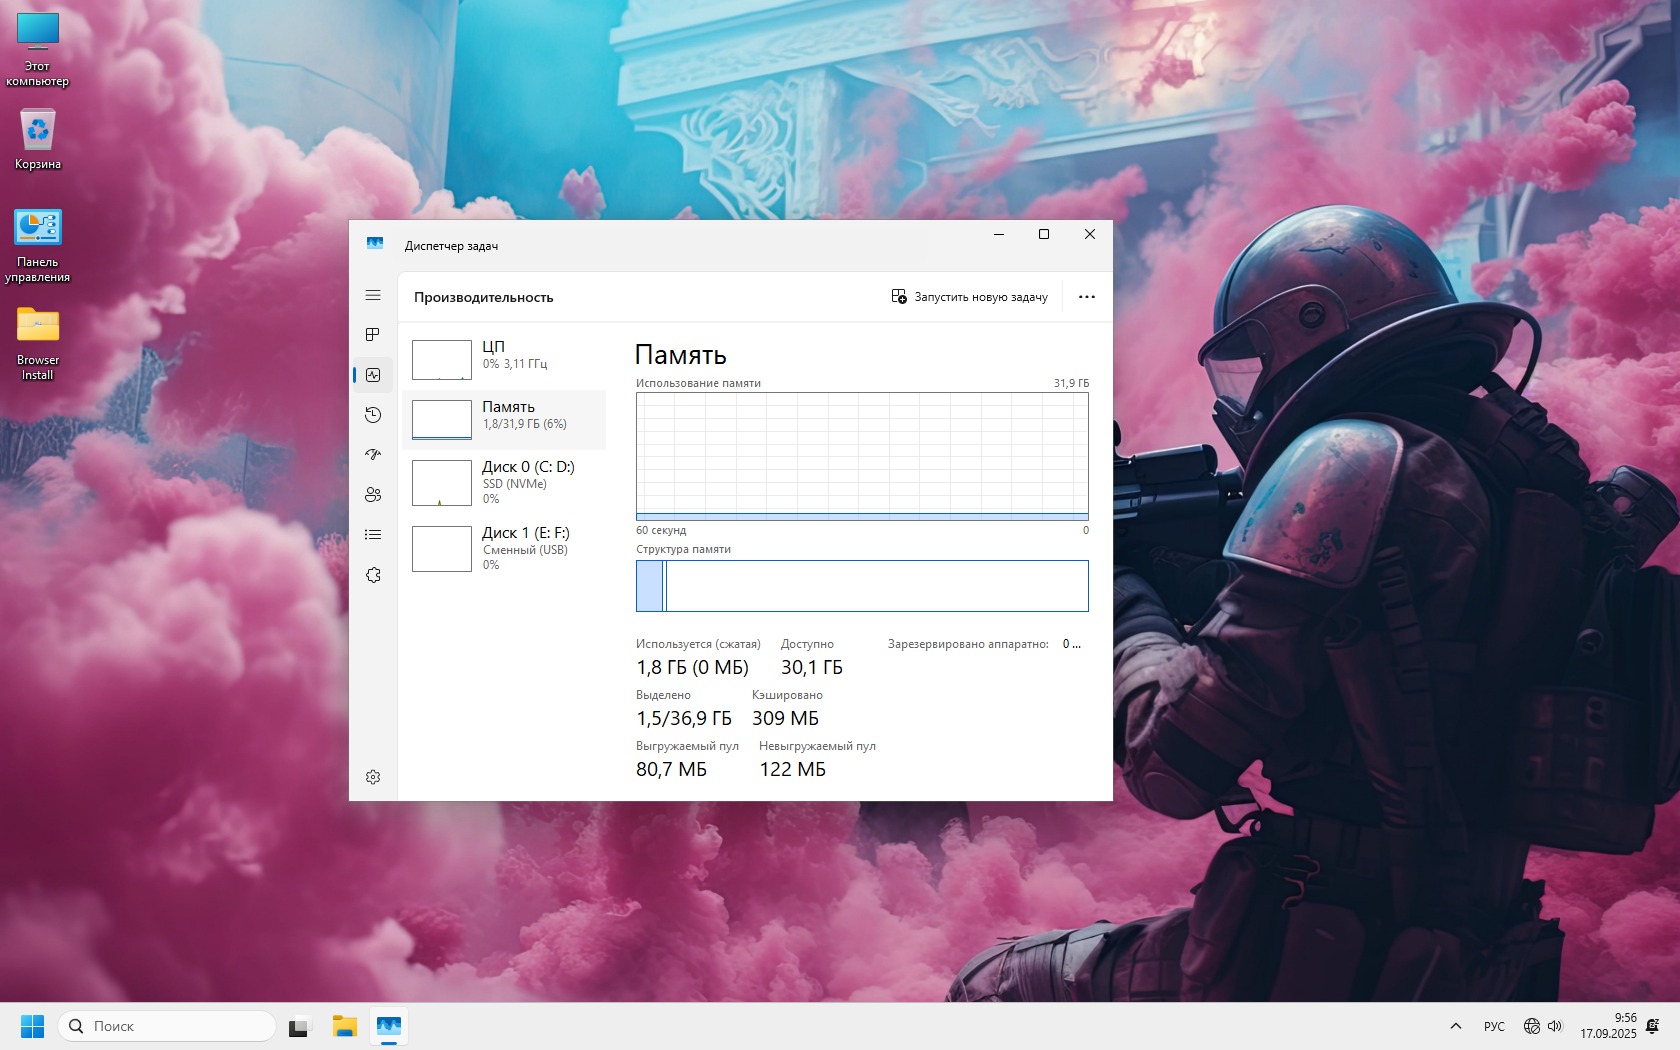The width and height of the screenshot is (1680, 1050).
Task: Expand the hamburger navigation menu
Action: [x=373, y=295]
